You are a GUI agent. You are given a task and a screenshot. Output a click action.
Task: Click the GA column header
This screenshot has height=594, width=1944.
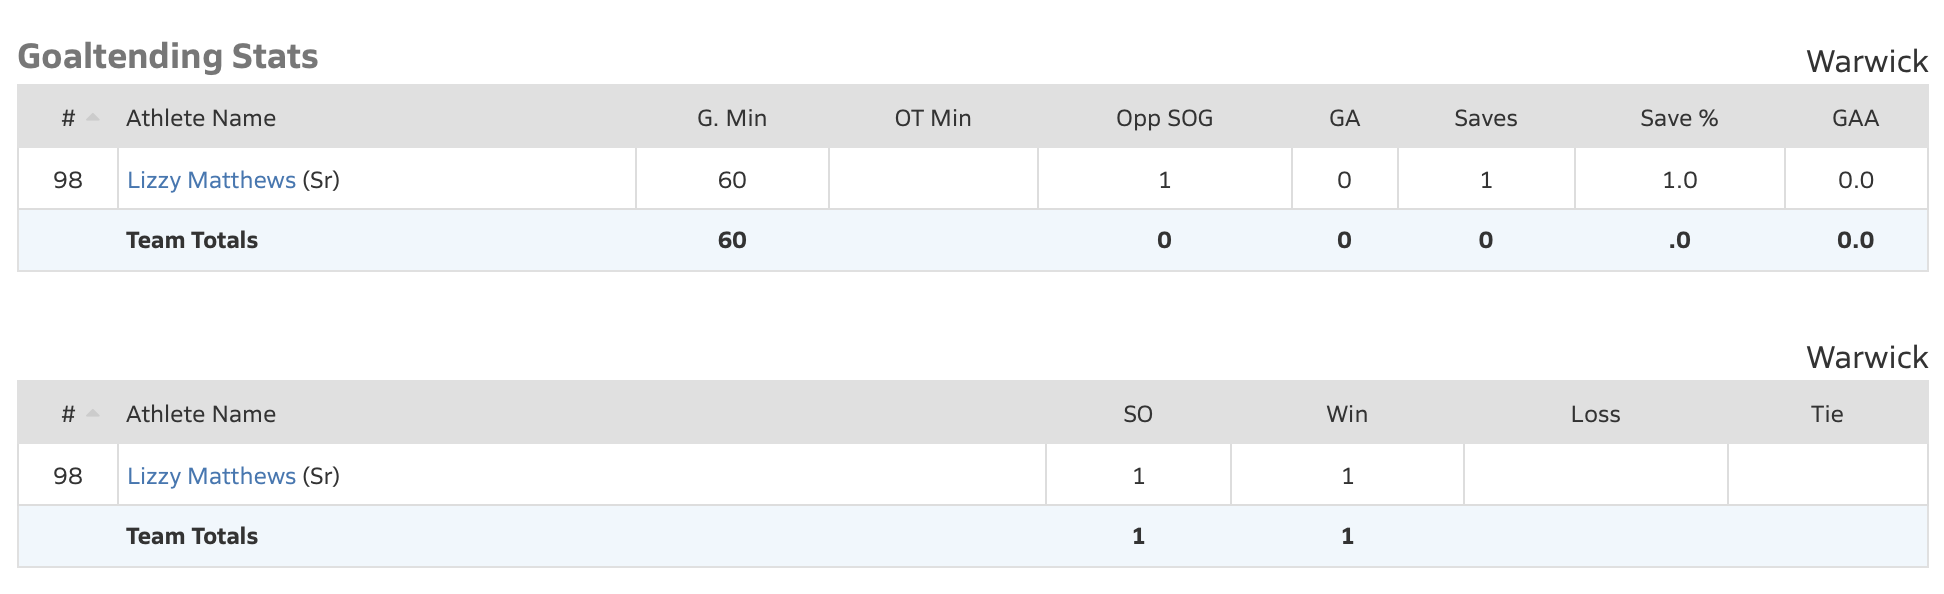click(1344, 118)
